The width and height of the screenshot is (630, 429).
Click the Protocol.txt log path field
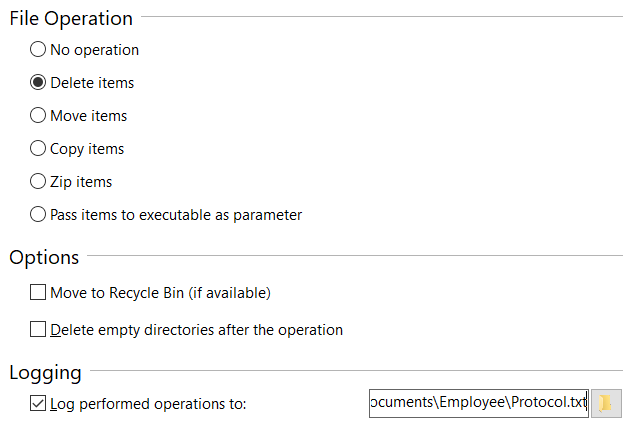[478, 403]
